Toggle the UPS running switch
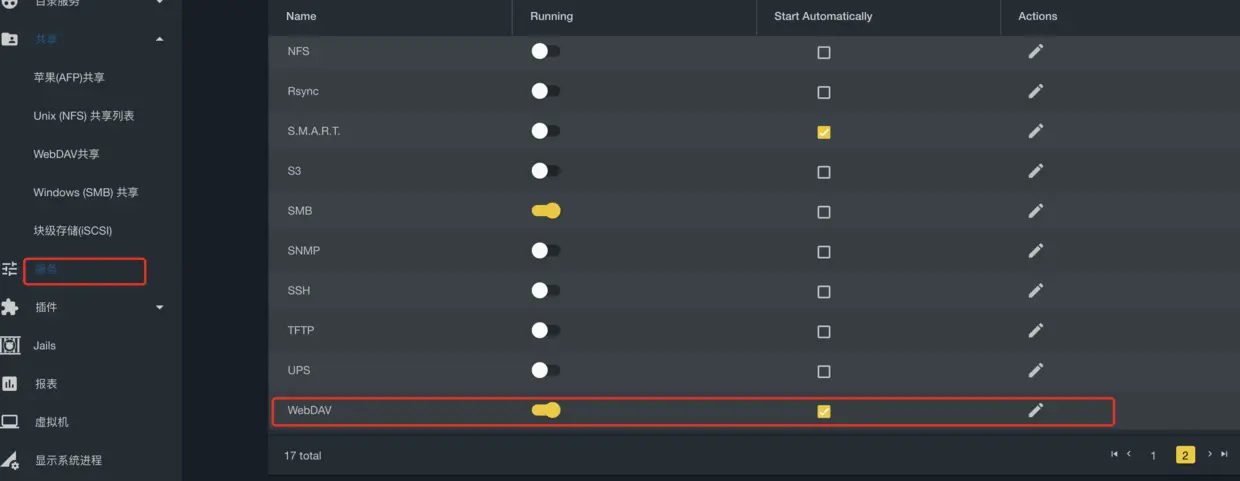1240x481 pixels. coord(545,370)
